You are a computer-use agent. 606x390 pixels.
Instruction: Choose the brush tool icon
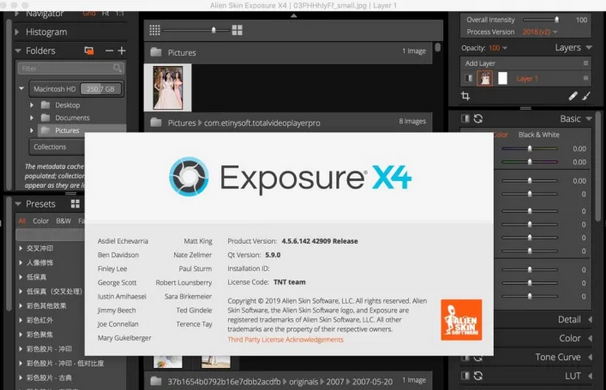point(586,96)
